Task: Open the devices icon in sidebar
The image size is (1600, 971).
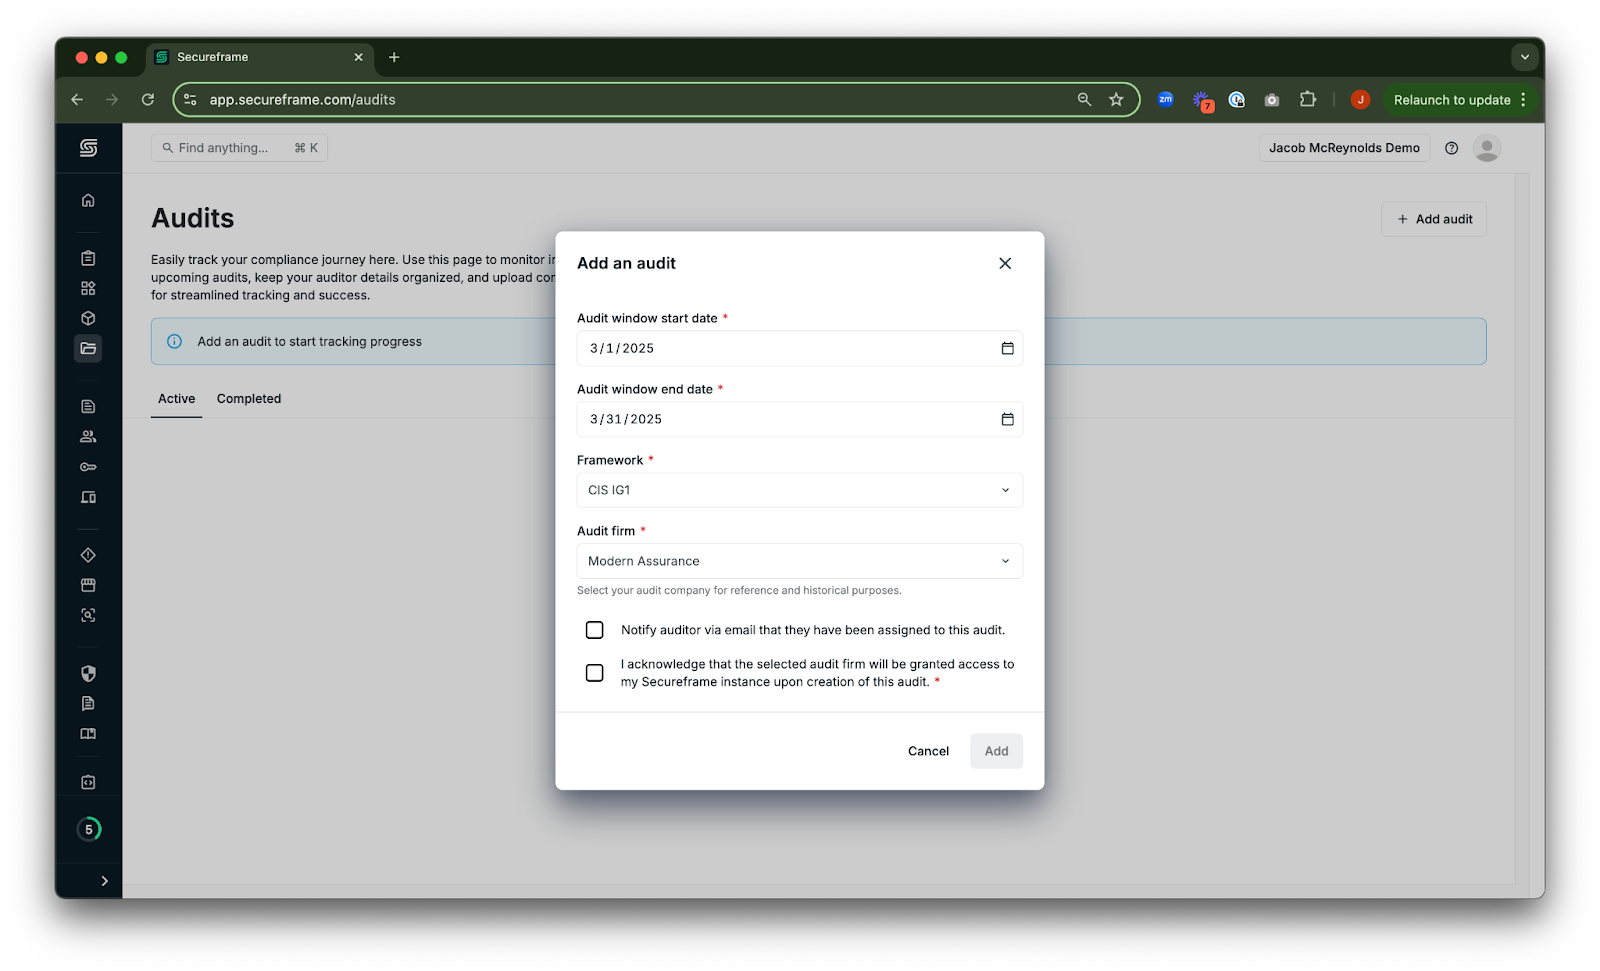Action: pos(88,497)
